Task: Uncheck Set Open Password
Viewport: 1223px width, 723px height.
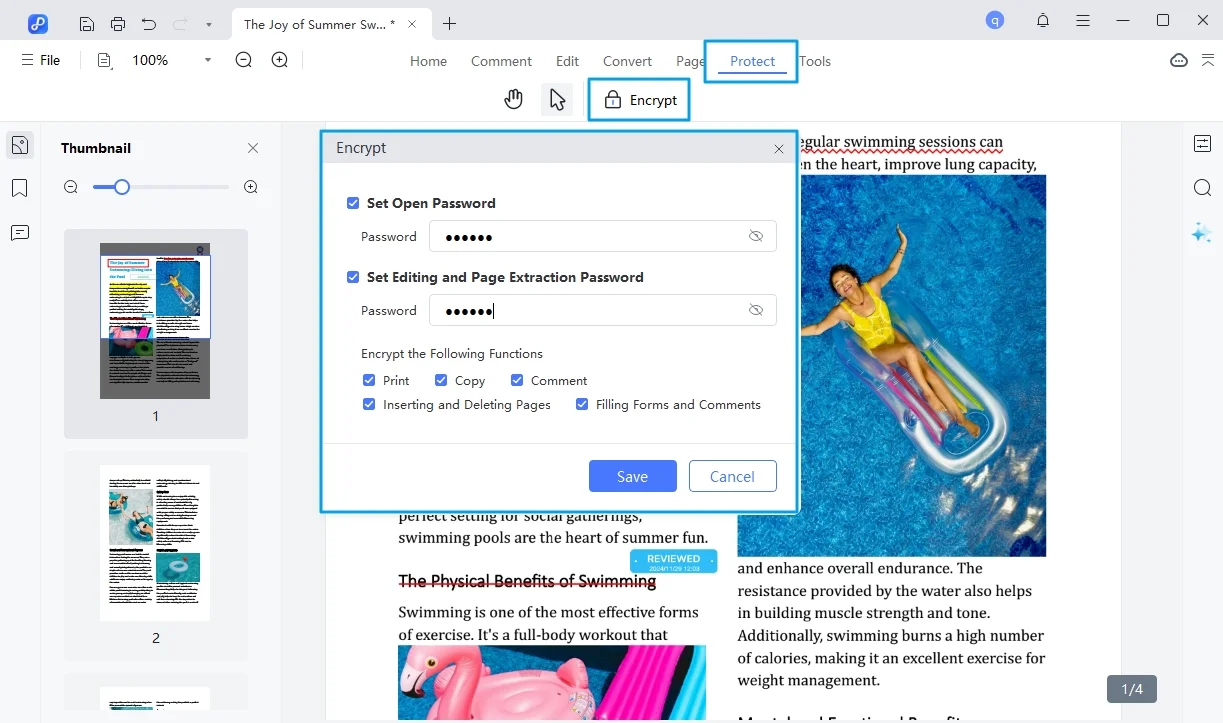Action: [x=353, y=203]
